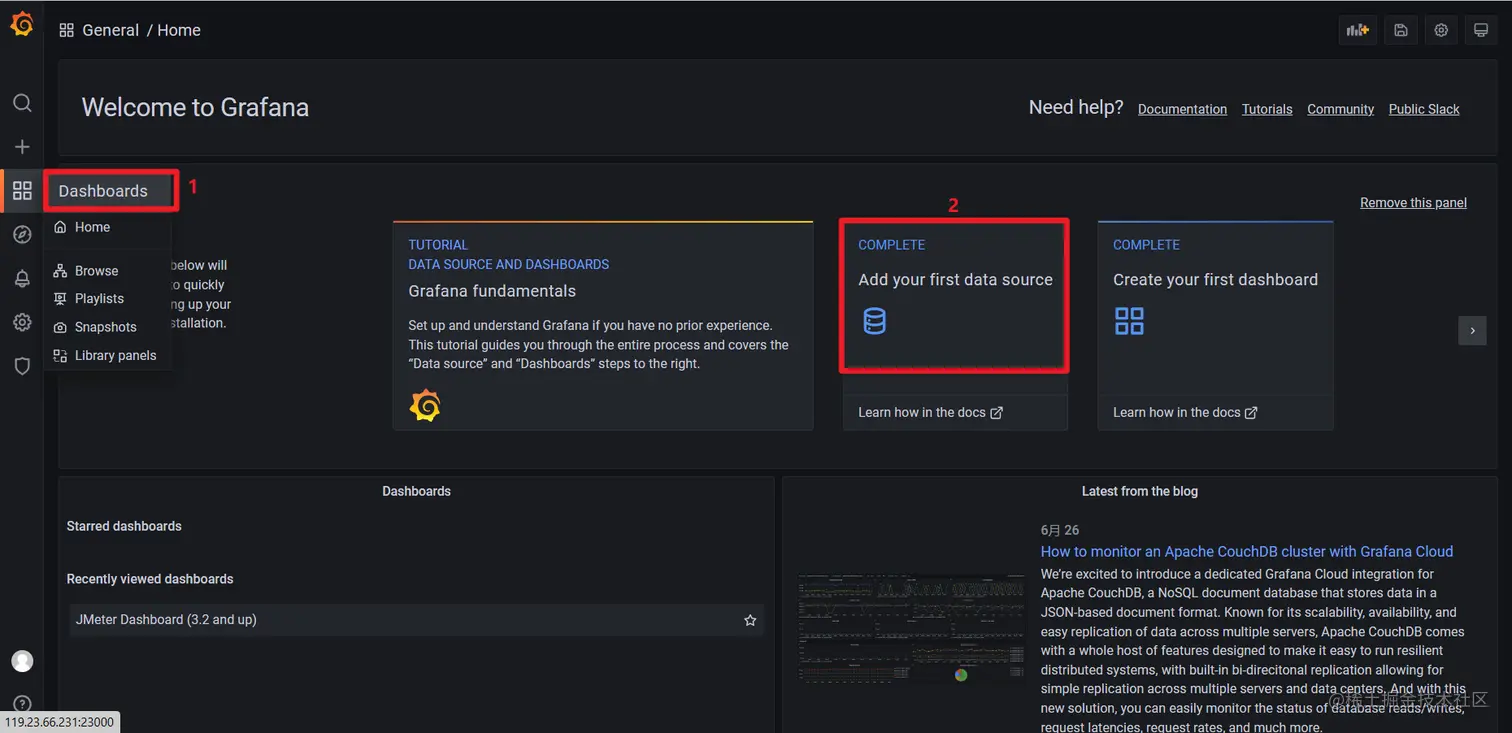Open the Server Admin shield icon
Image resolution: width=1512 pixels, height=733 pixels.
(22, 366)
